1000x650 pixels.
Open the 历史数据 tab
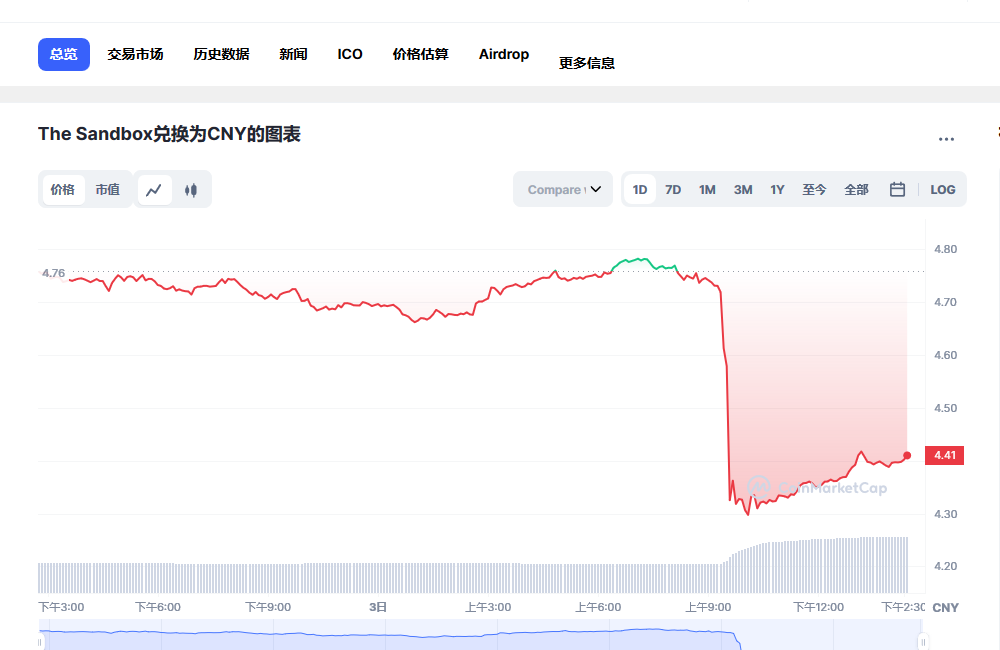[221, 54]
